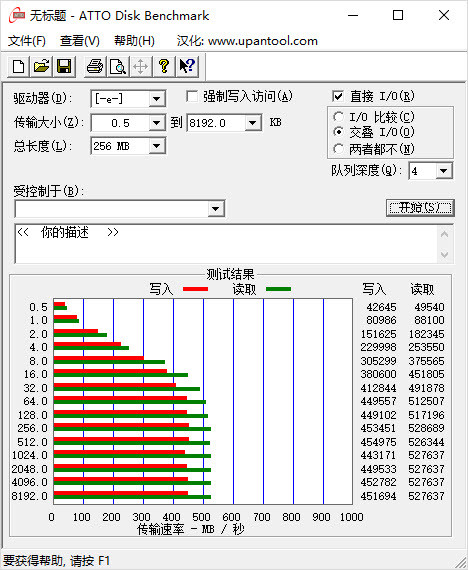
Task: Click the ATTO app icon in title bar
Action: click(x=17, y=16)
